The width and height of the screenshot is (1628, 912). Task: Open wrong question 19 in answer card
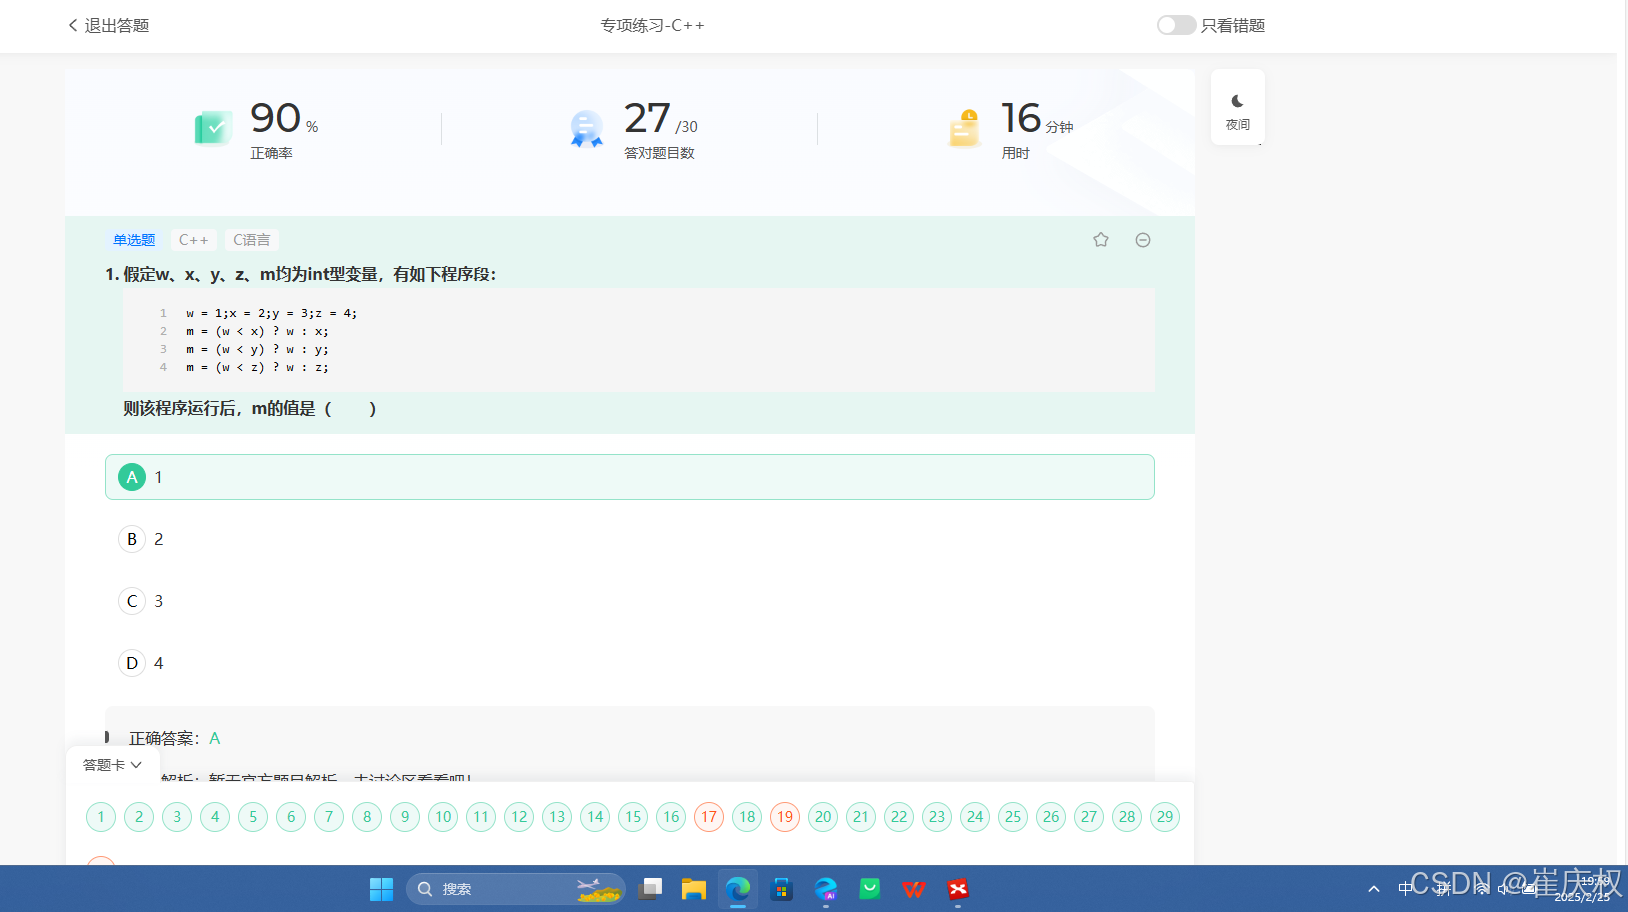click(x=785, y=817)
